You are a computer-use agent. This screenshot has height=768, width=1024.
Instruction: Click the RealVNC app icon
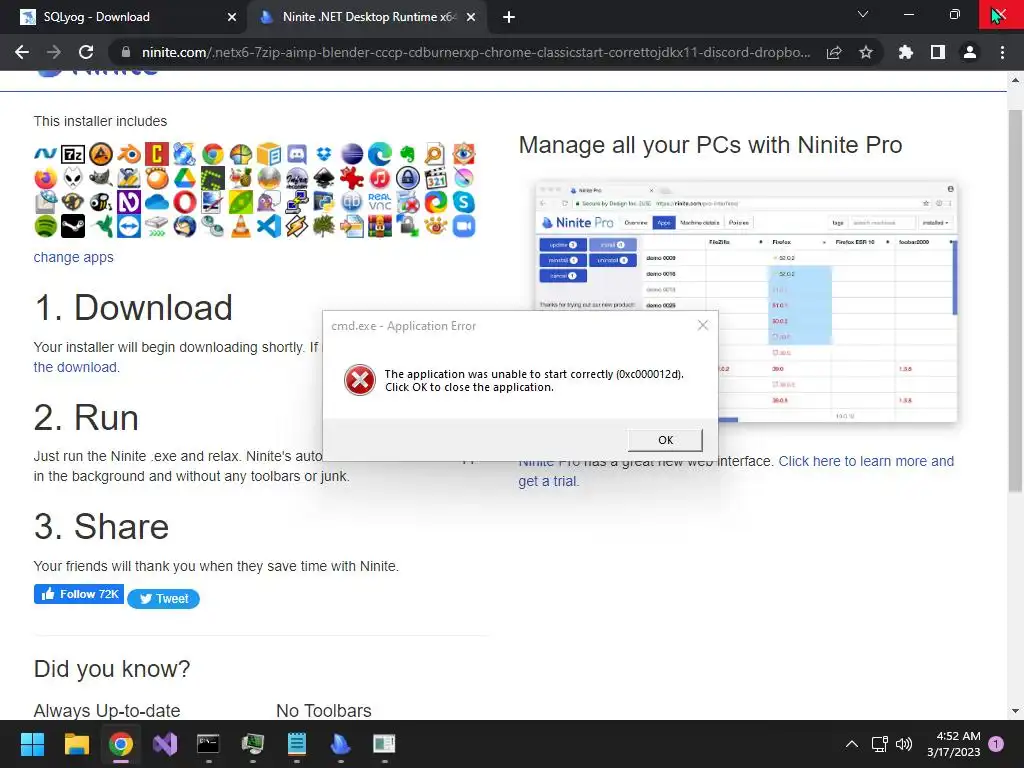[380, 202]
